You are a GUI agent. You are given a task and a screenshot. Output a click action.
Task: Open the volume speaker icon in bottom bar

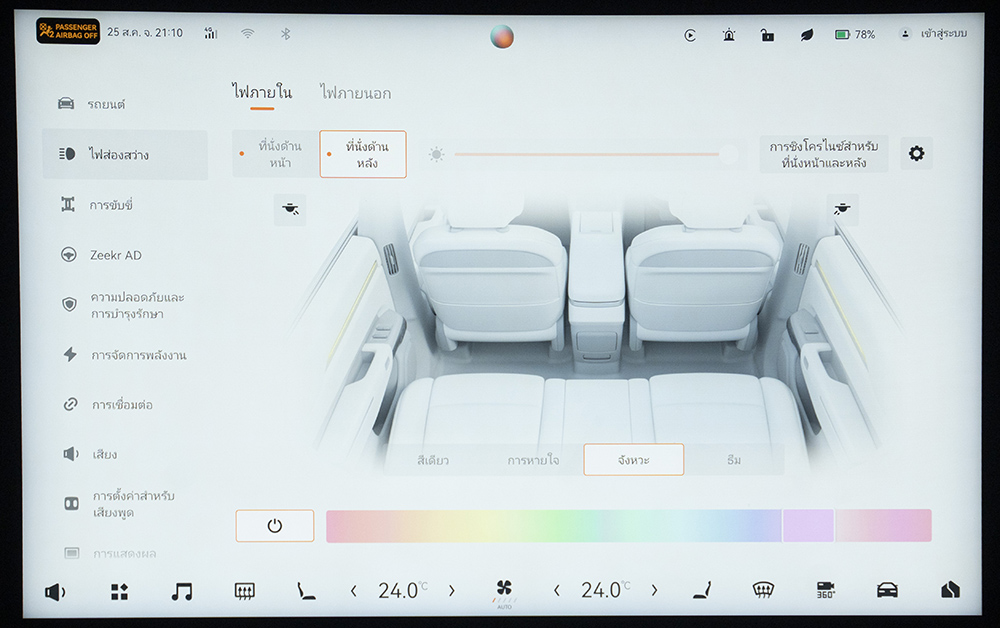click(x=55, y=591)
